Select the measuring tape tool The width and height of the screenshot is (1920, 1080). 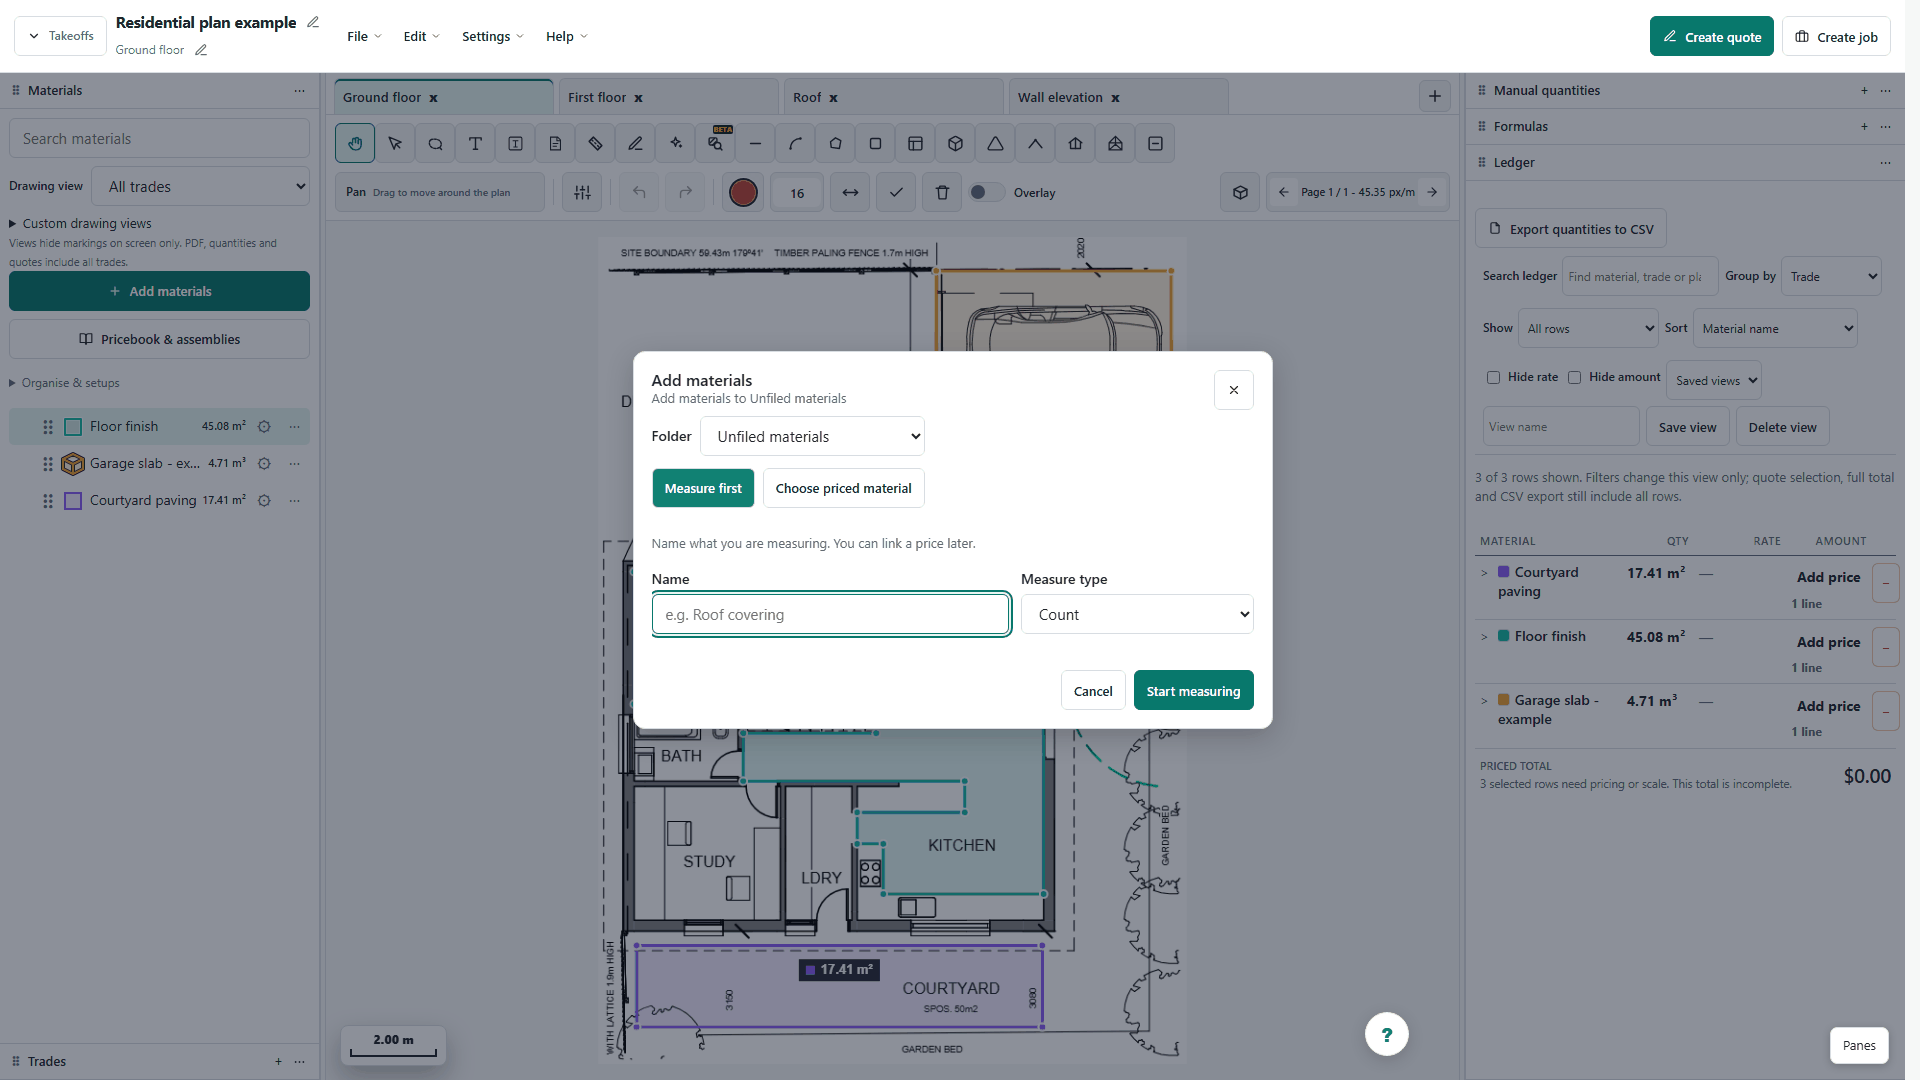click(x=595, y=144)
